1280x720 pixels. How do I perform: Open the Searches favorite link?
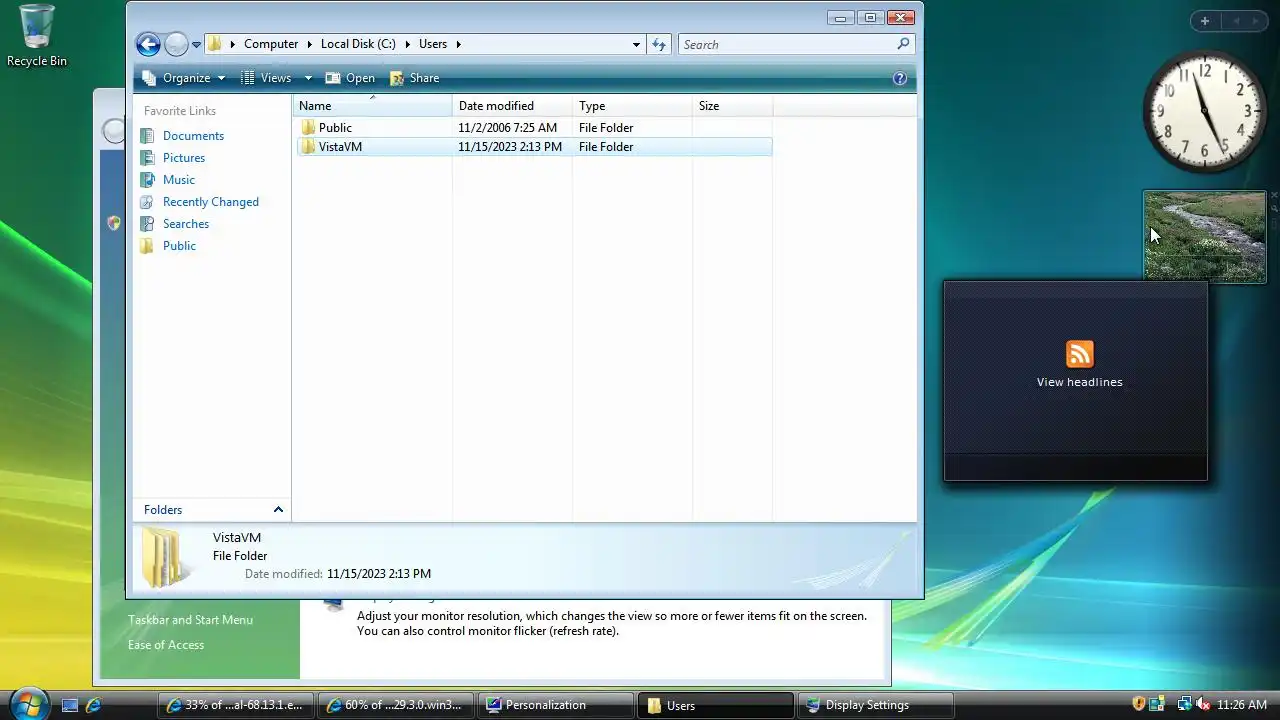(x=186, y=224)
